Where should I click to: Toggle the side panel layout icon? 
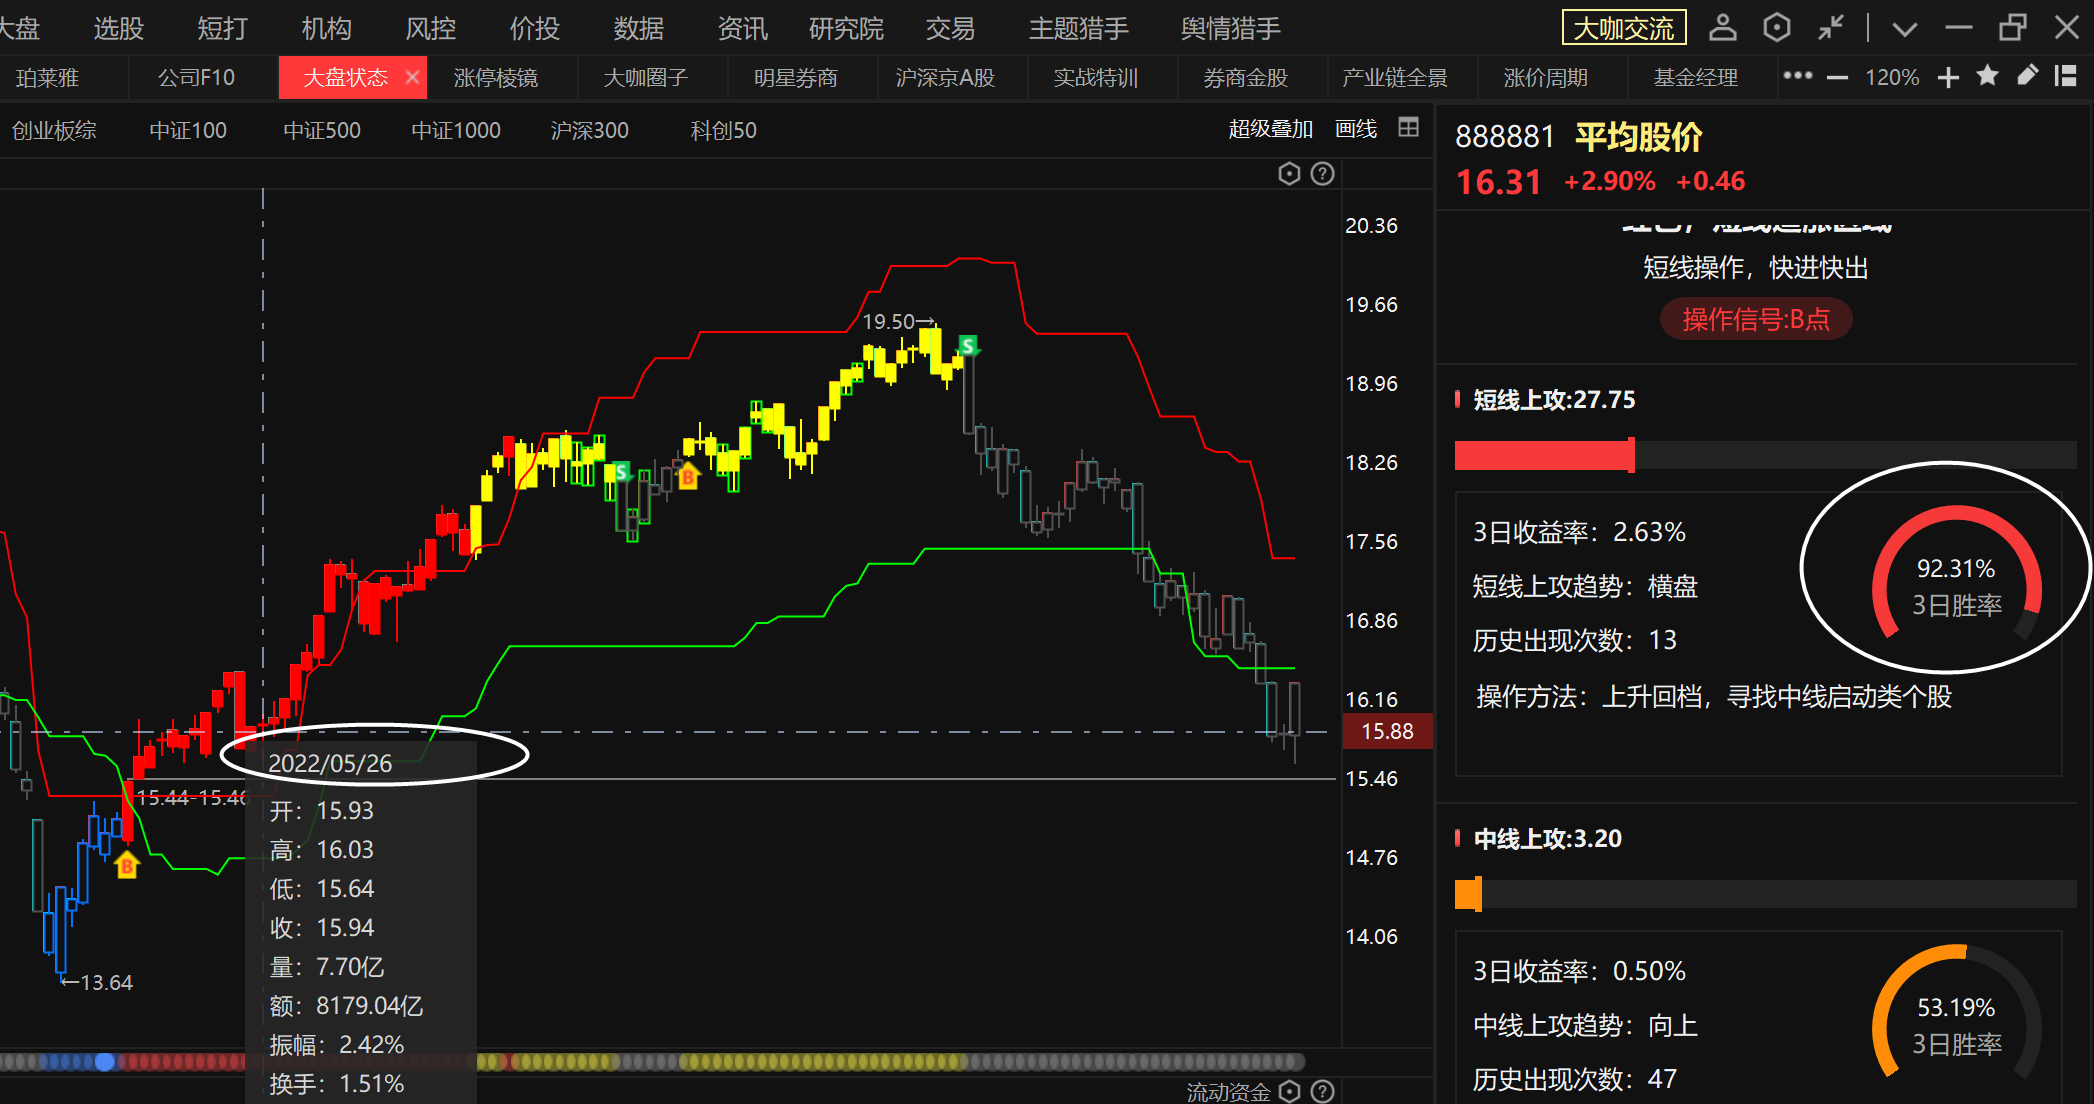pyautogui.click(x=2065, y=76)
